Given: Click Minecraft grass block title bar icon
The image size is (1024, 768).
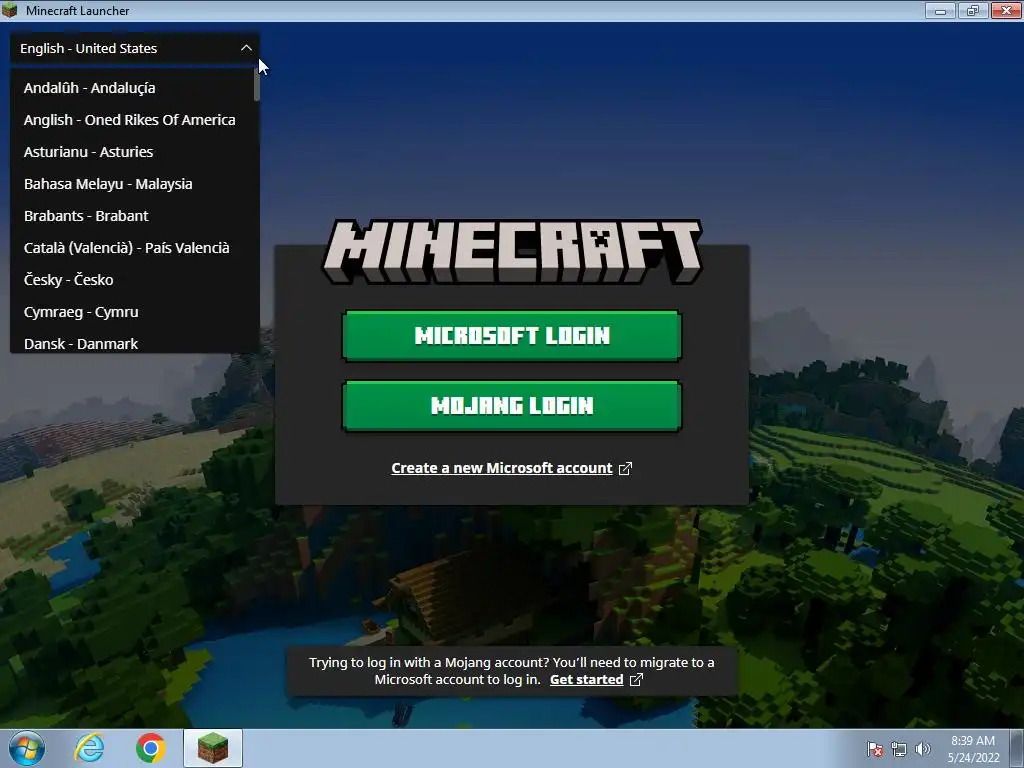Looking at the screenshot, I should pyautogui.click(x=10, y=10).
